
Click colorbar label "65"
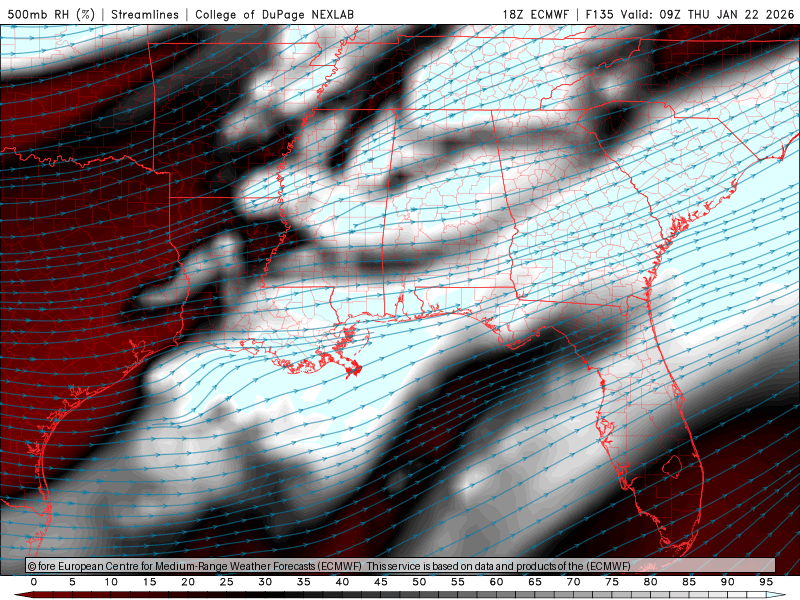point(535,582)
